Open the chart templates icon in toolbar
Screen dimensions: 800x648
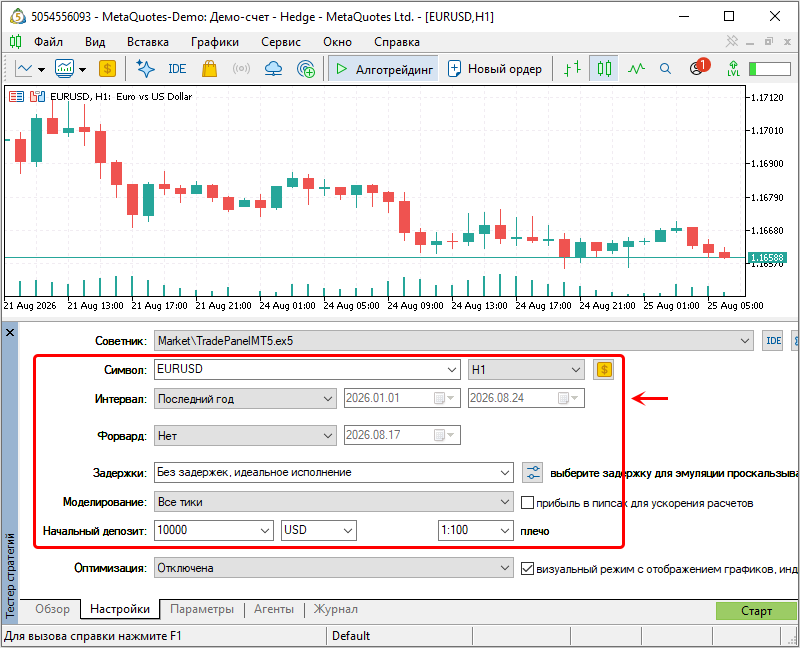coord(65,68)
